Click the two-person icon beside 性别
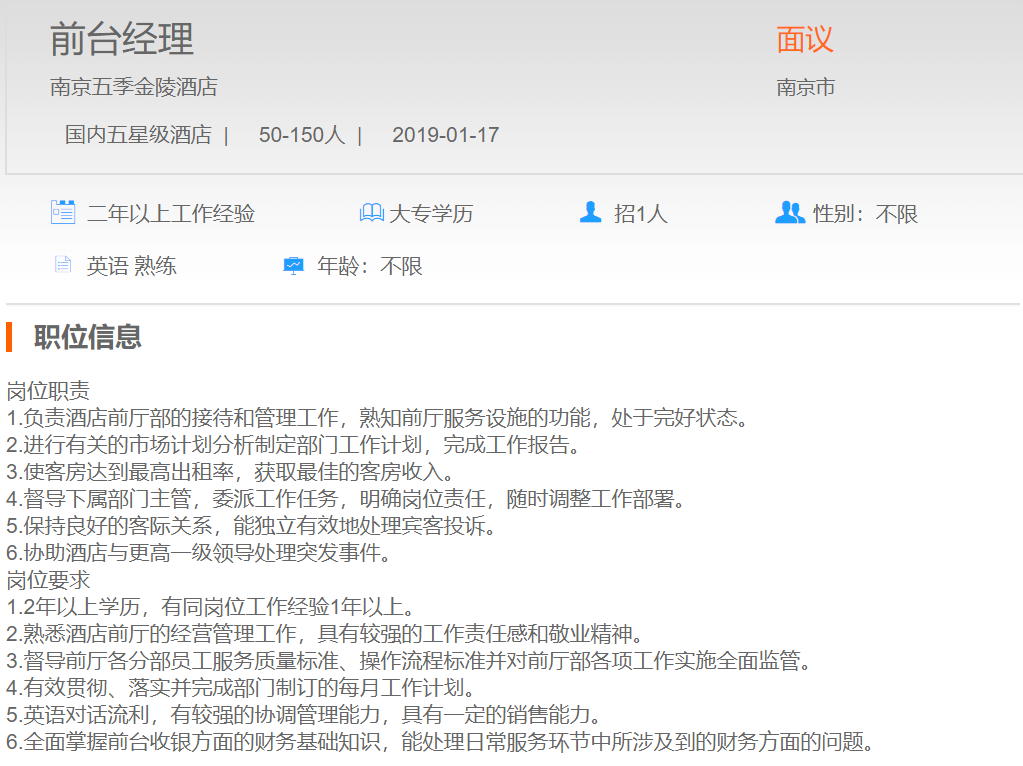 point(789,212)
